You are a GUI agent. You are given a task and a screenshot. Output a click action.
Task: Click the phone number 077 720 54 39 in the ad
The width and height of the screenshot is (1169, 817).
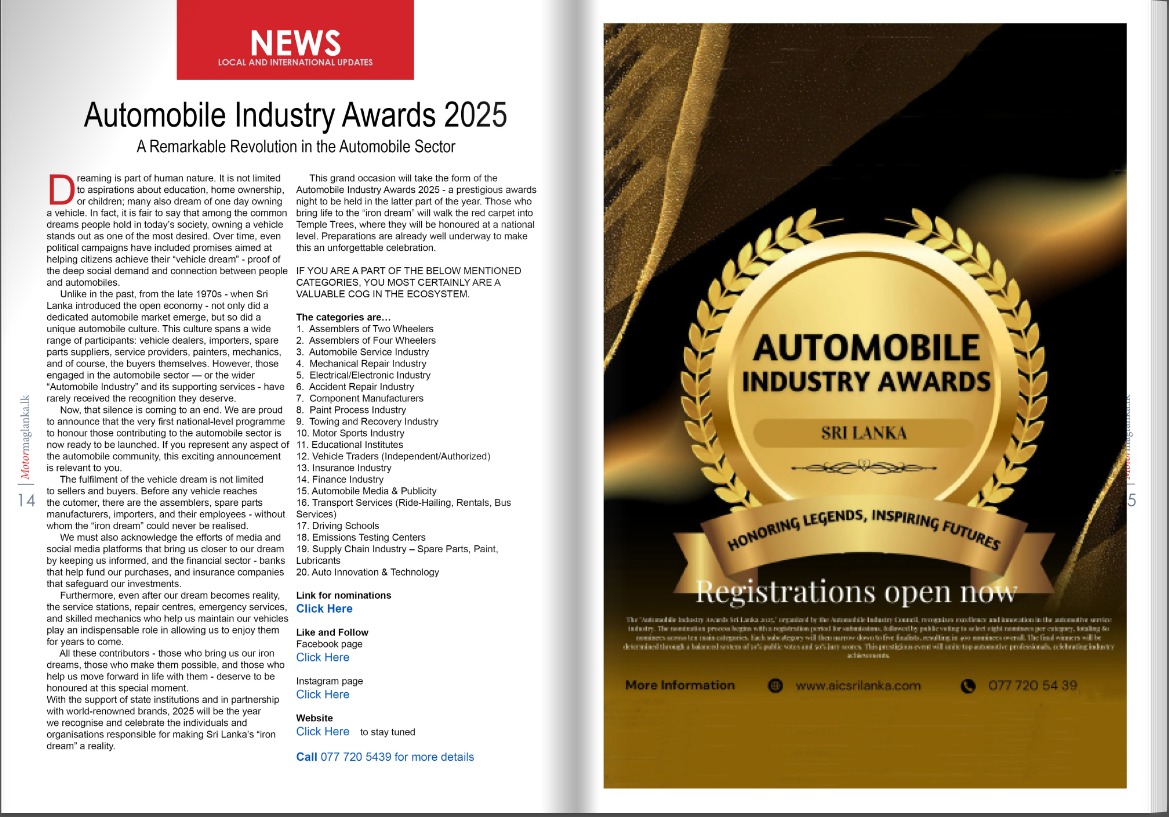tap(1033, 686)
